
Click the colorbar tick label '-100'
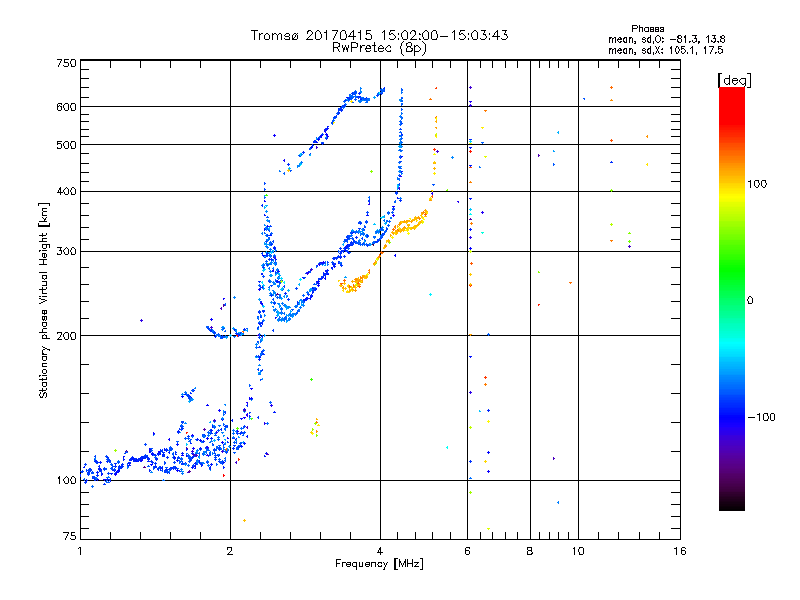pyautogui.click(x=761, y=417)
